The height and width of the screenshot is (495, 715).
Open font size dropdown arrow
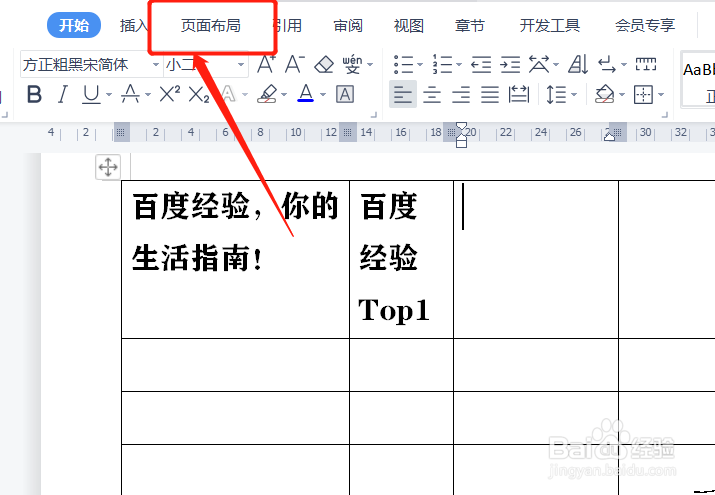click(x=241, y=65)
